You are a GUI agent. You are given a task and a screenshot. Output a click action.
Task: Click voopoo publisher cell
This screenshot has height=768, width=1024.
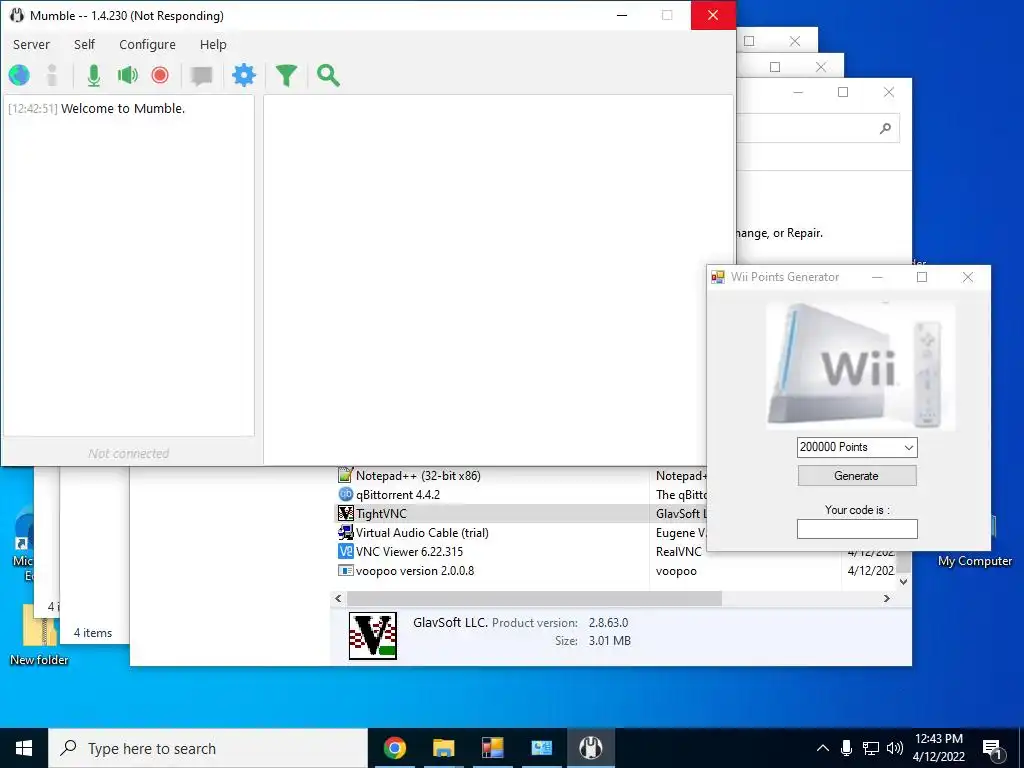click(676, 571)
